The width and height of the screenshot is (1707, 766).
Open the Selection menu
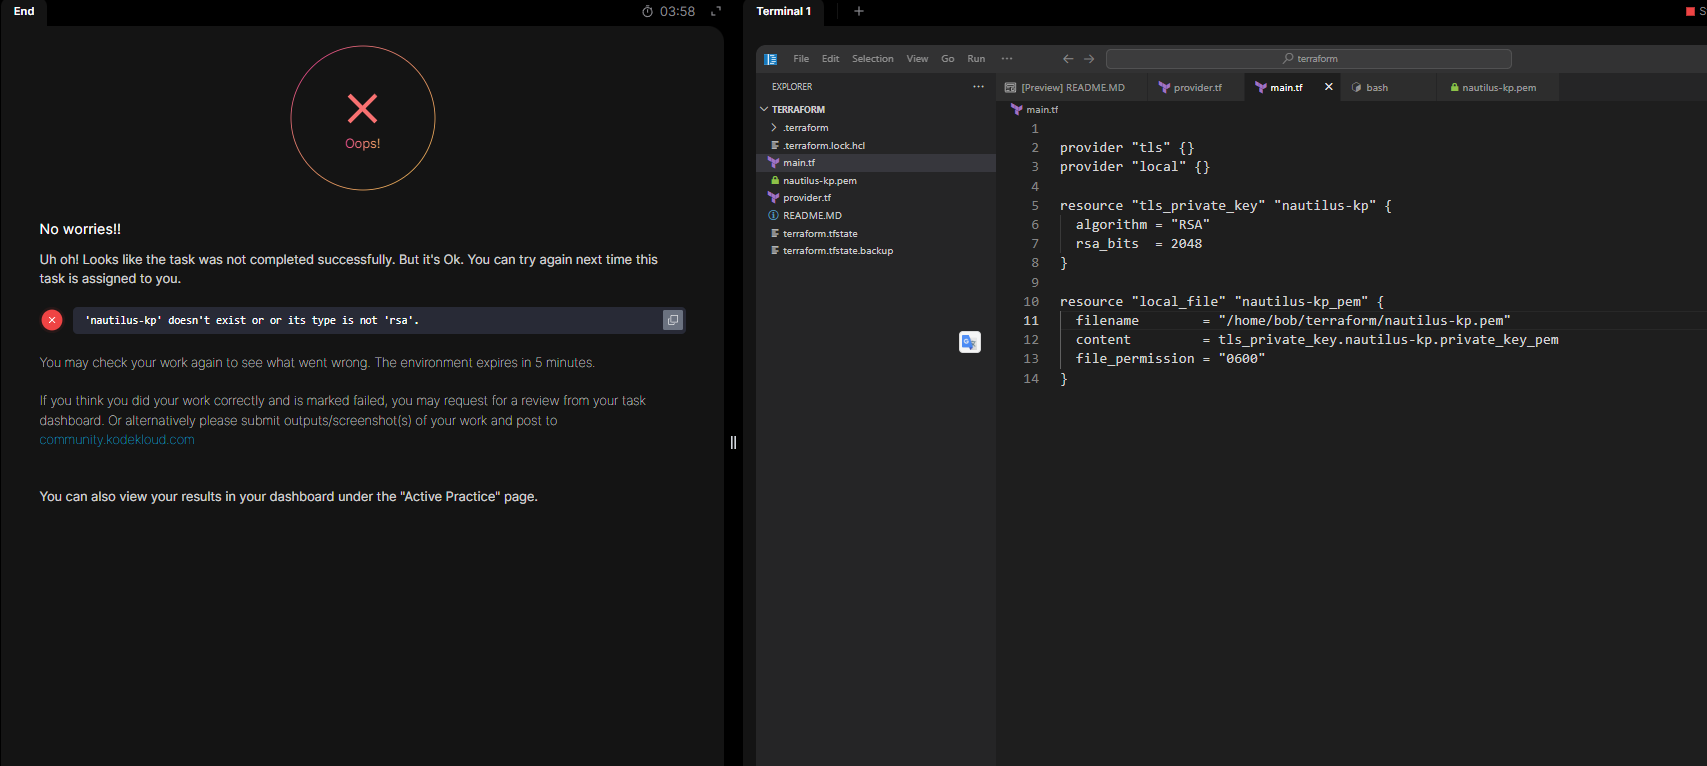click(x=872, y=59)
